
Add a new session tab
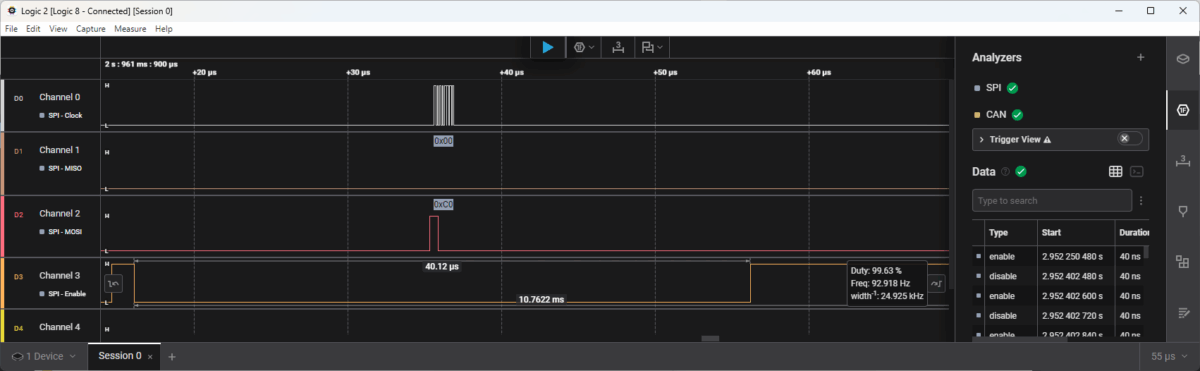click(172, 356)
